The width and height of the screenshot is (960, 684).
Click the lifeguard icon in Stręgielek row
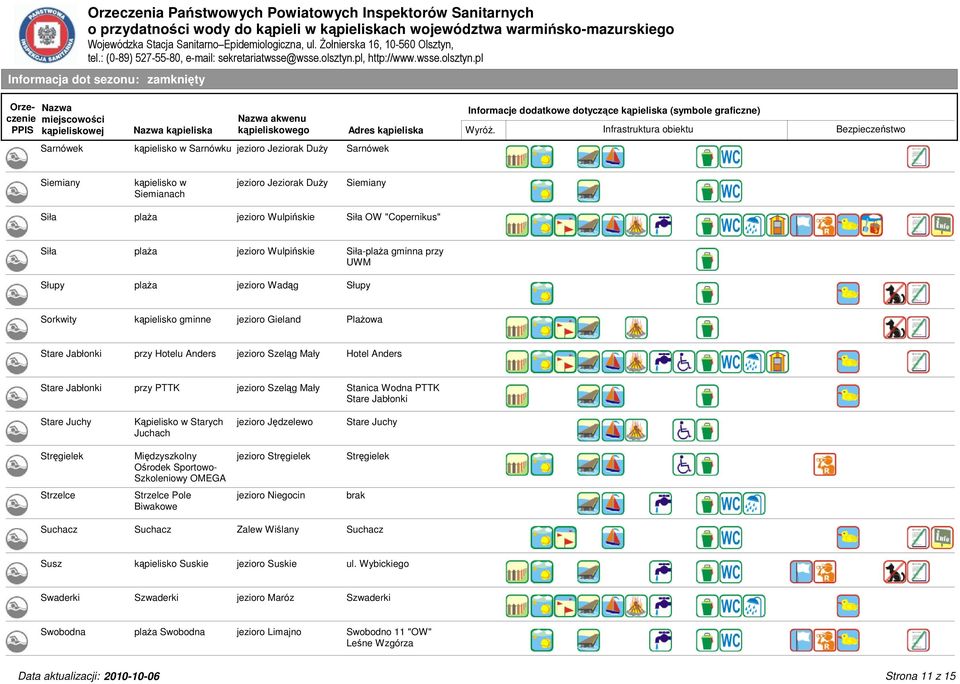(825, 465)
